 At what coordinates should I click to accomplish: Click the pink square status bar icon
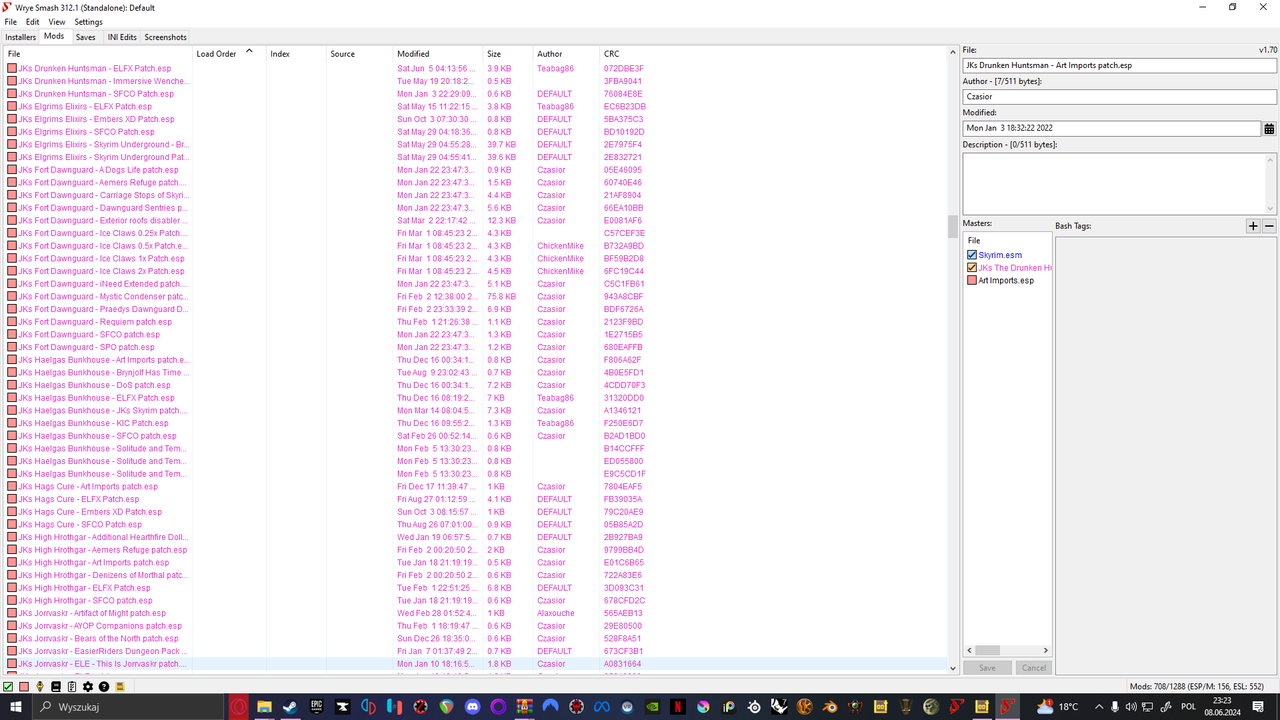[24, 686]
